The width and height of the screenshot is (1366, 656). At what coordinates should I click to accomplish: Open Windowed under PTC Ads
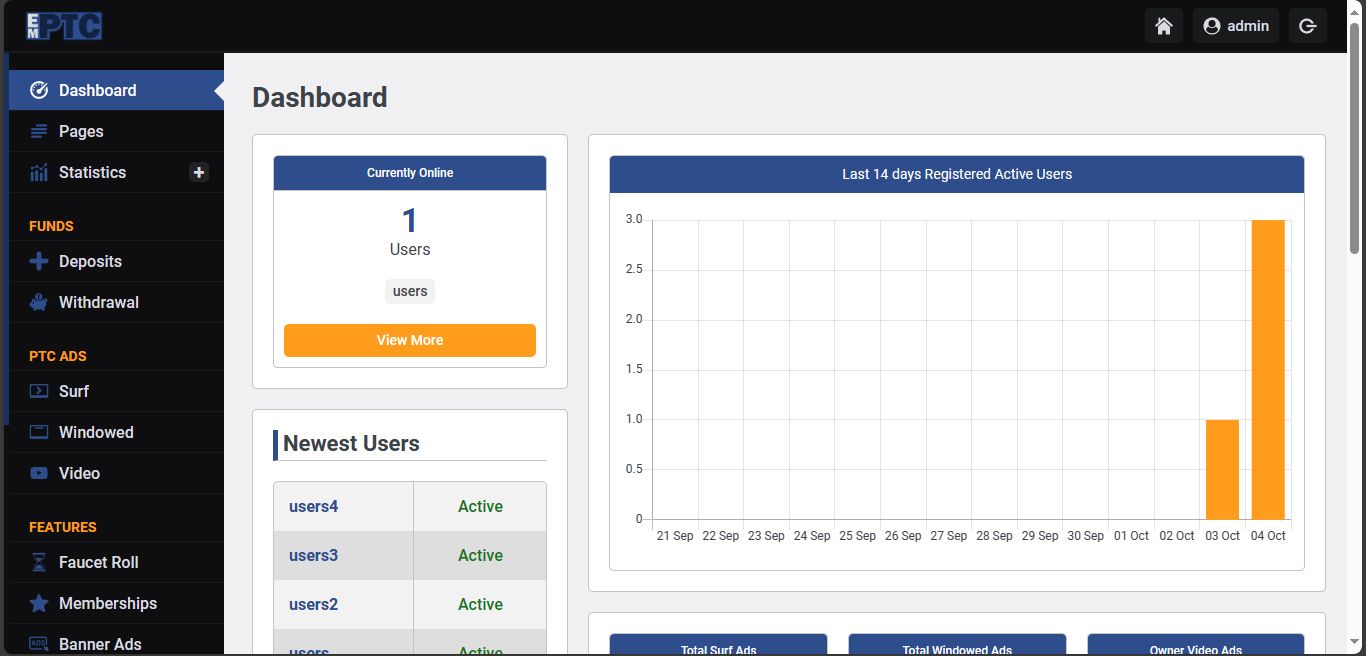(x=116, y=432)
